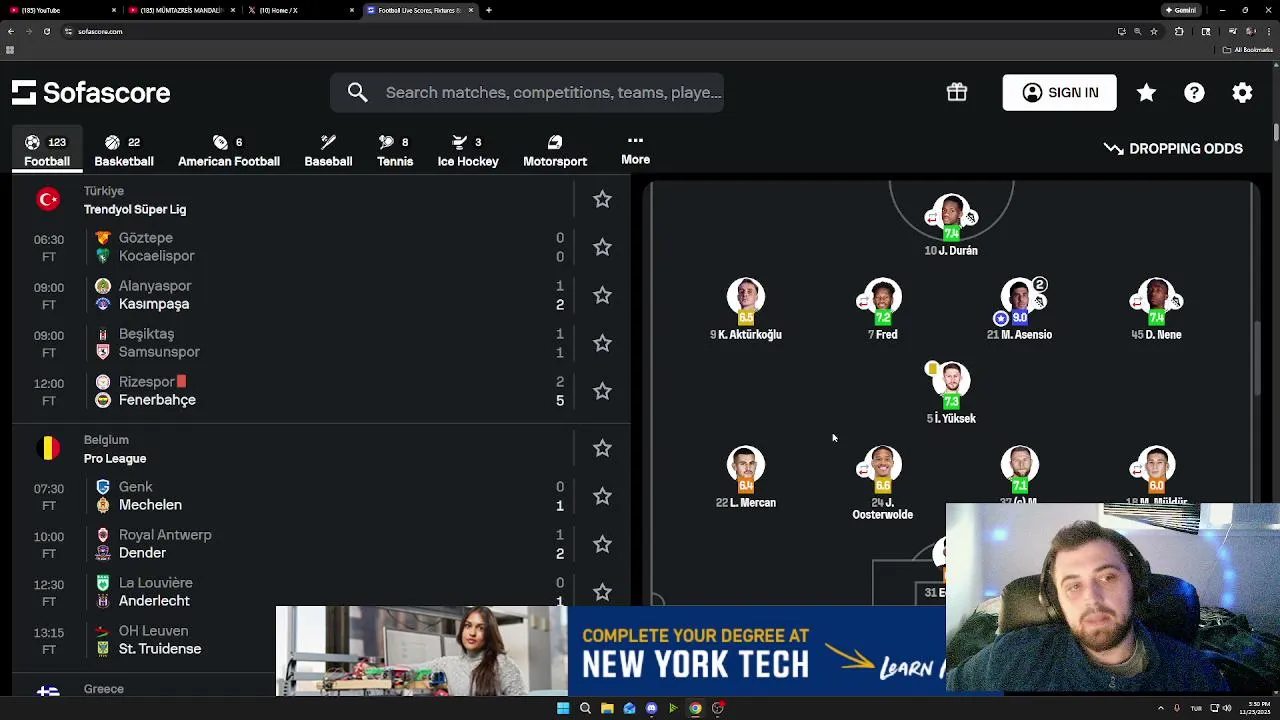Open the Belgium Pro League link
This screenshot has height=720, width=1280.
click(115, 458)
